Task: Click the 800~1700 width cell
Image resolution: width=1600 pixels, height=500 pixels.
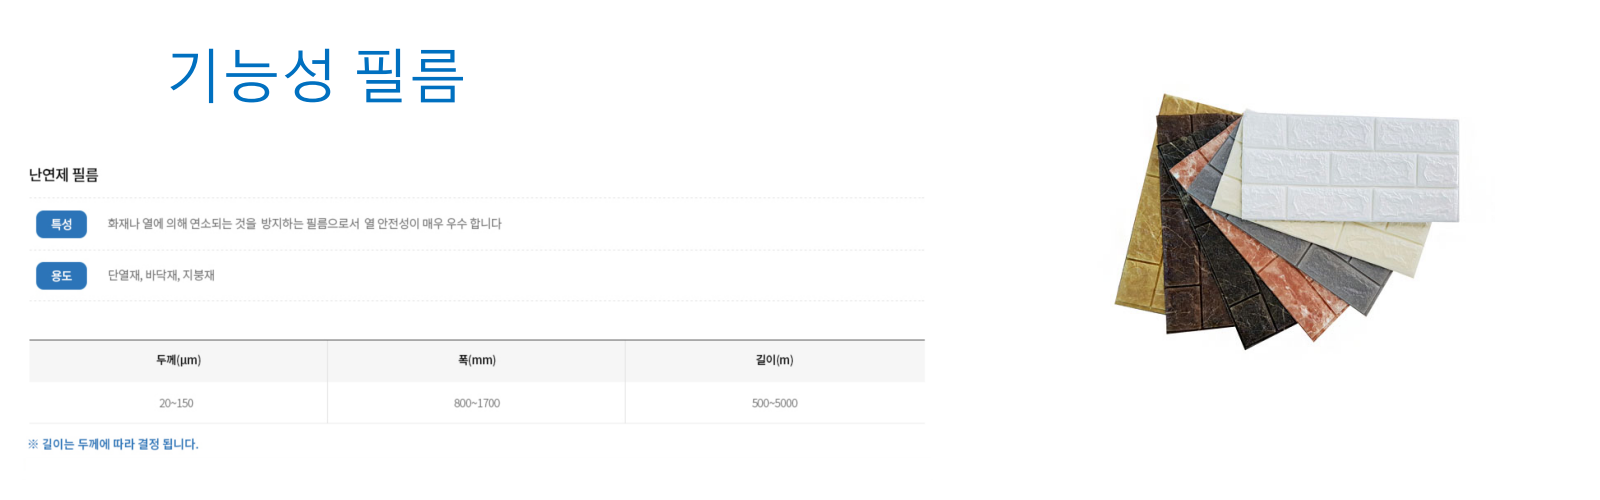Action: point(477,403)
